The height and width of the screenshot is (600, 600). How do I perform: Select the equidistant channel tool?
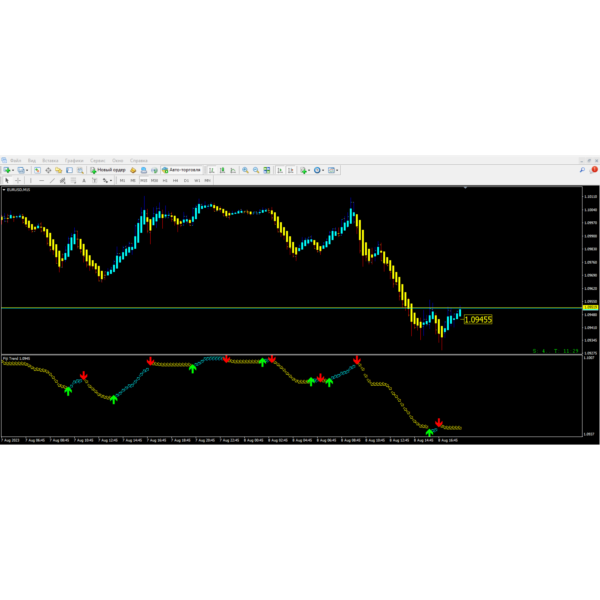click(x=63, y=181)
